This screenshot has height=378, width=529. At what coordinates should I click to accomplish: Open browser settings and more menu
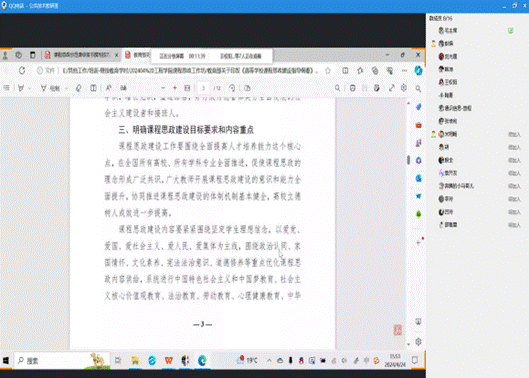[x=404, y=71]
